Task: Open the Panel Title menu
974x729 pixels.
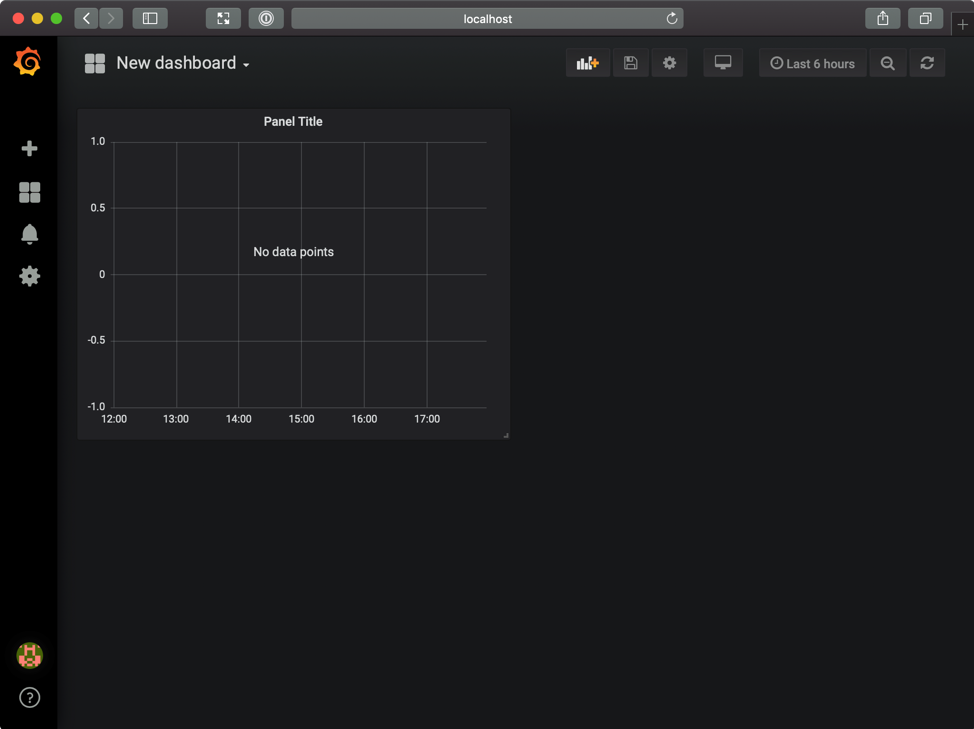Action: 293,121
